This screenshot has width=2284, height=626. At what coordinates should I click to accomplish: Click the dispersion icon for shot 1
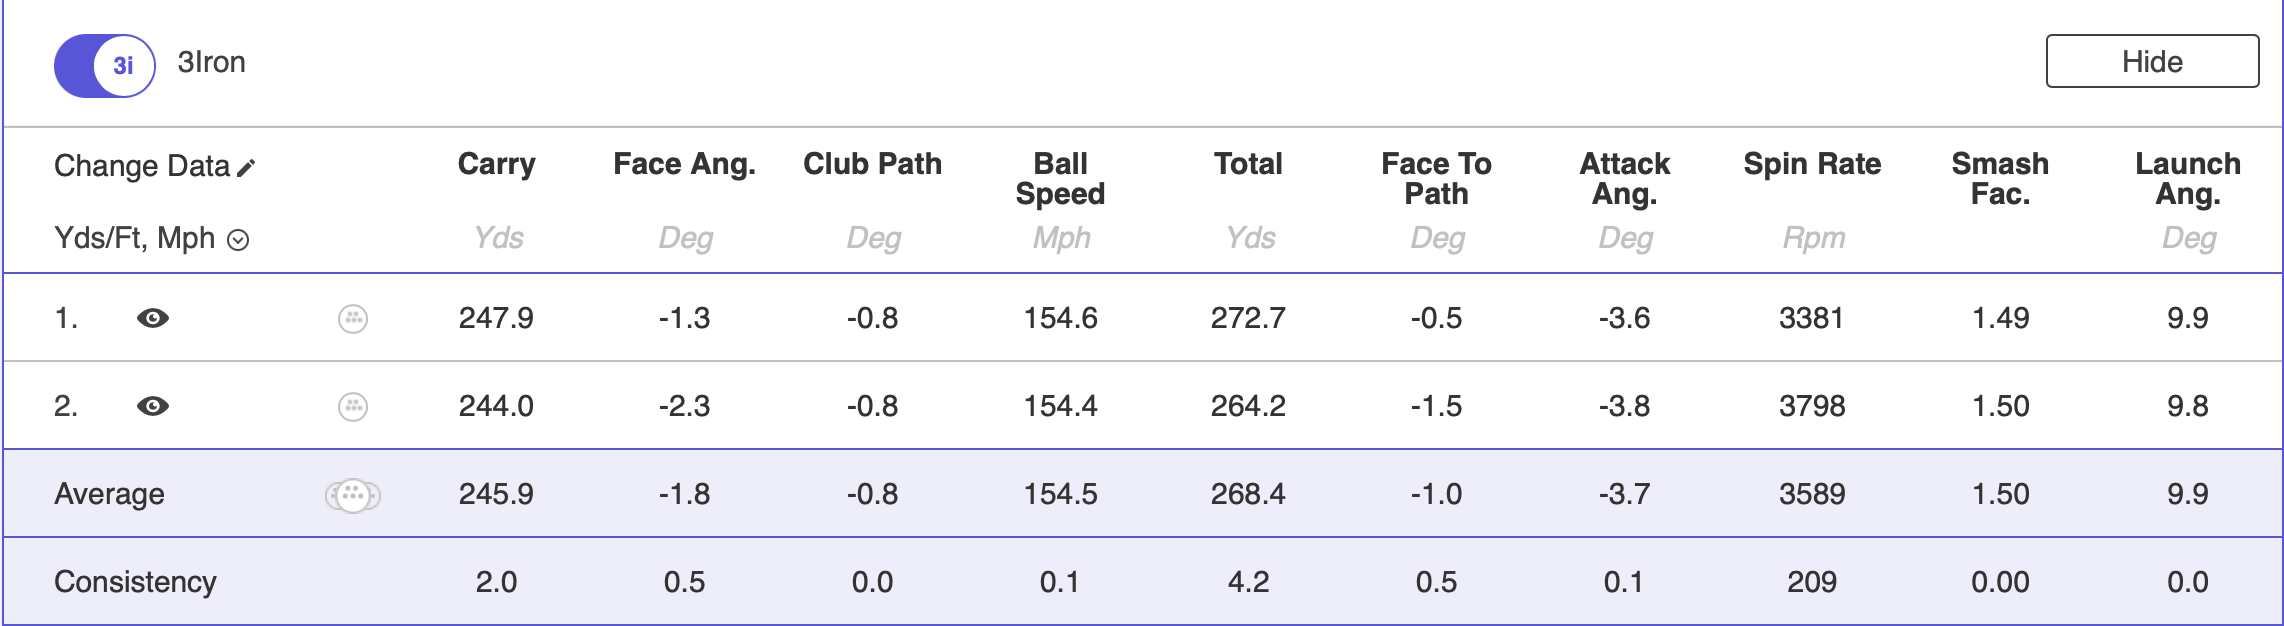tap(353, 319)
